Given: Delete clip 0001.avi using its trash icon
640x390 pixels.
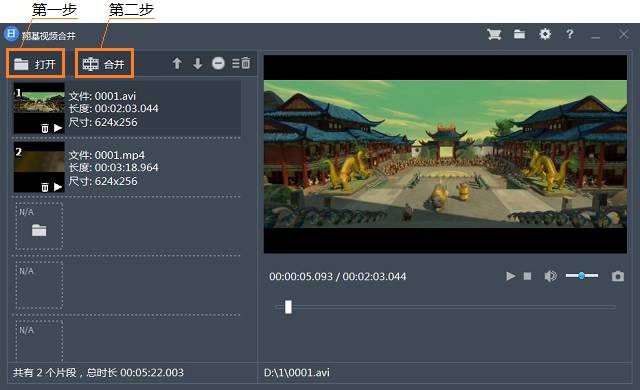Looking at the screenshot, I should [45, 129].
